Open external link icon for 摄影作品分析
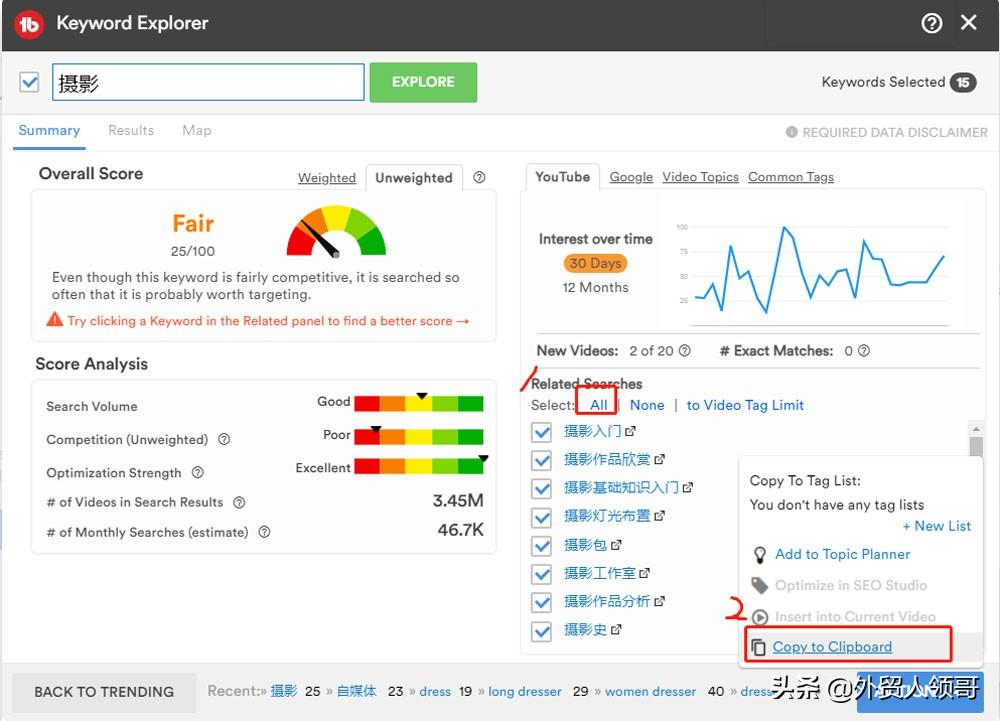The width and height of the screenshot is (1000, 721). pyautogui.click(x=659, y=601)
